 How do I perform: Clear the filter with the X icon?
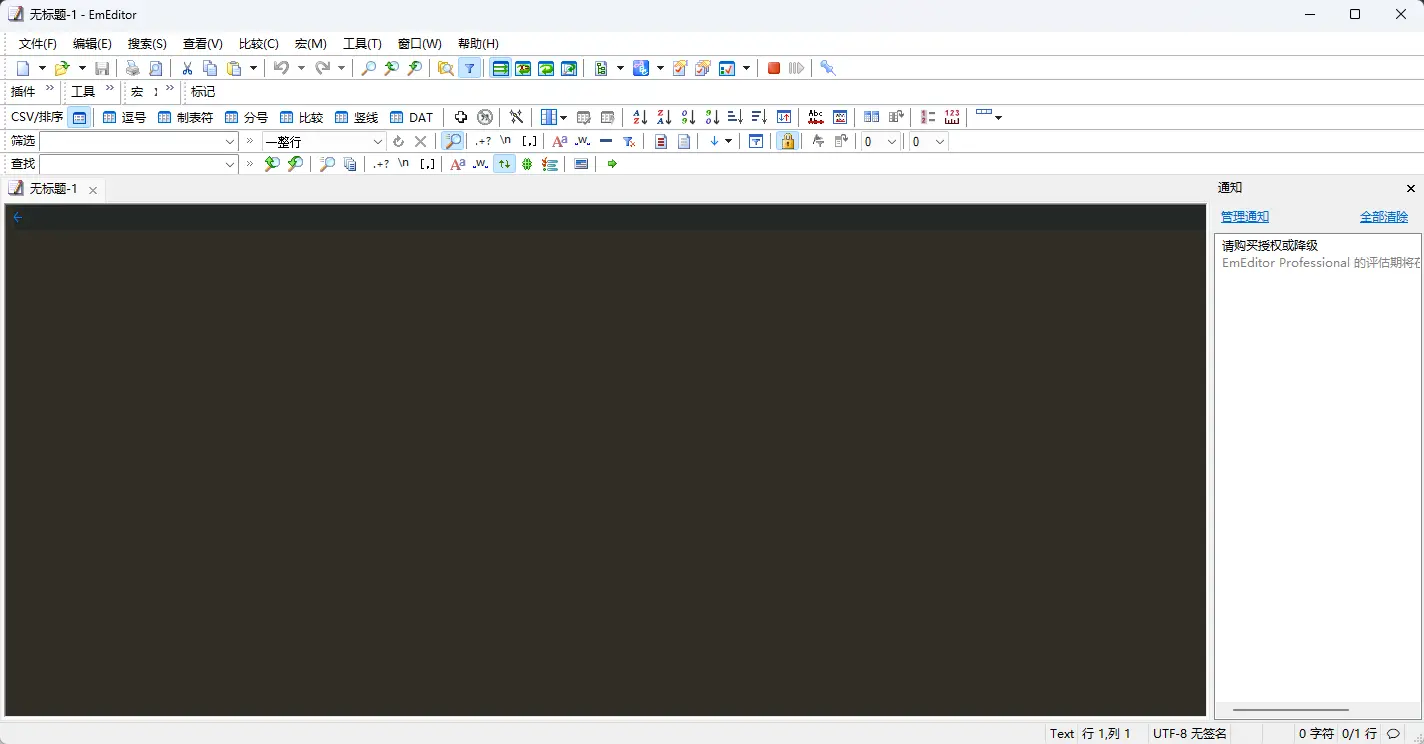click(x=421, y=141)
